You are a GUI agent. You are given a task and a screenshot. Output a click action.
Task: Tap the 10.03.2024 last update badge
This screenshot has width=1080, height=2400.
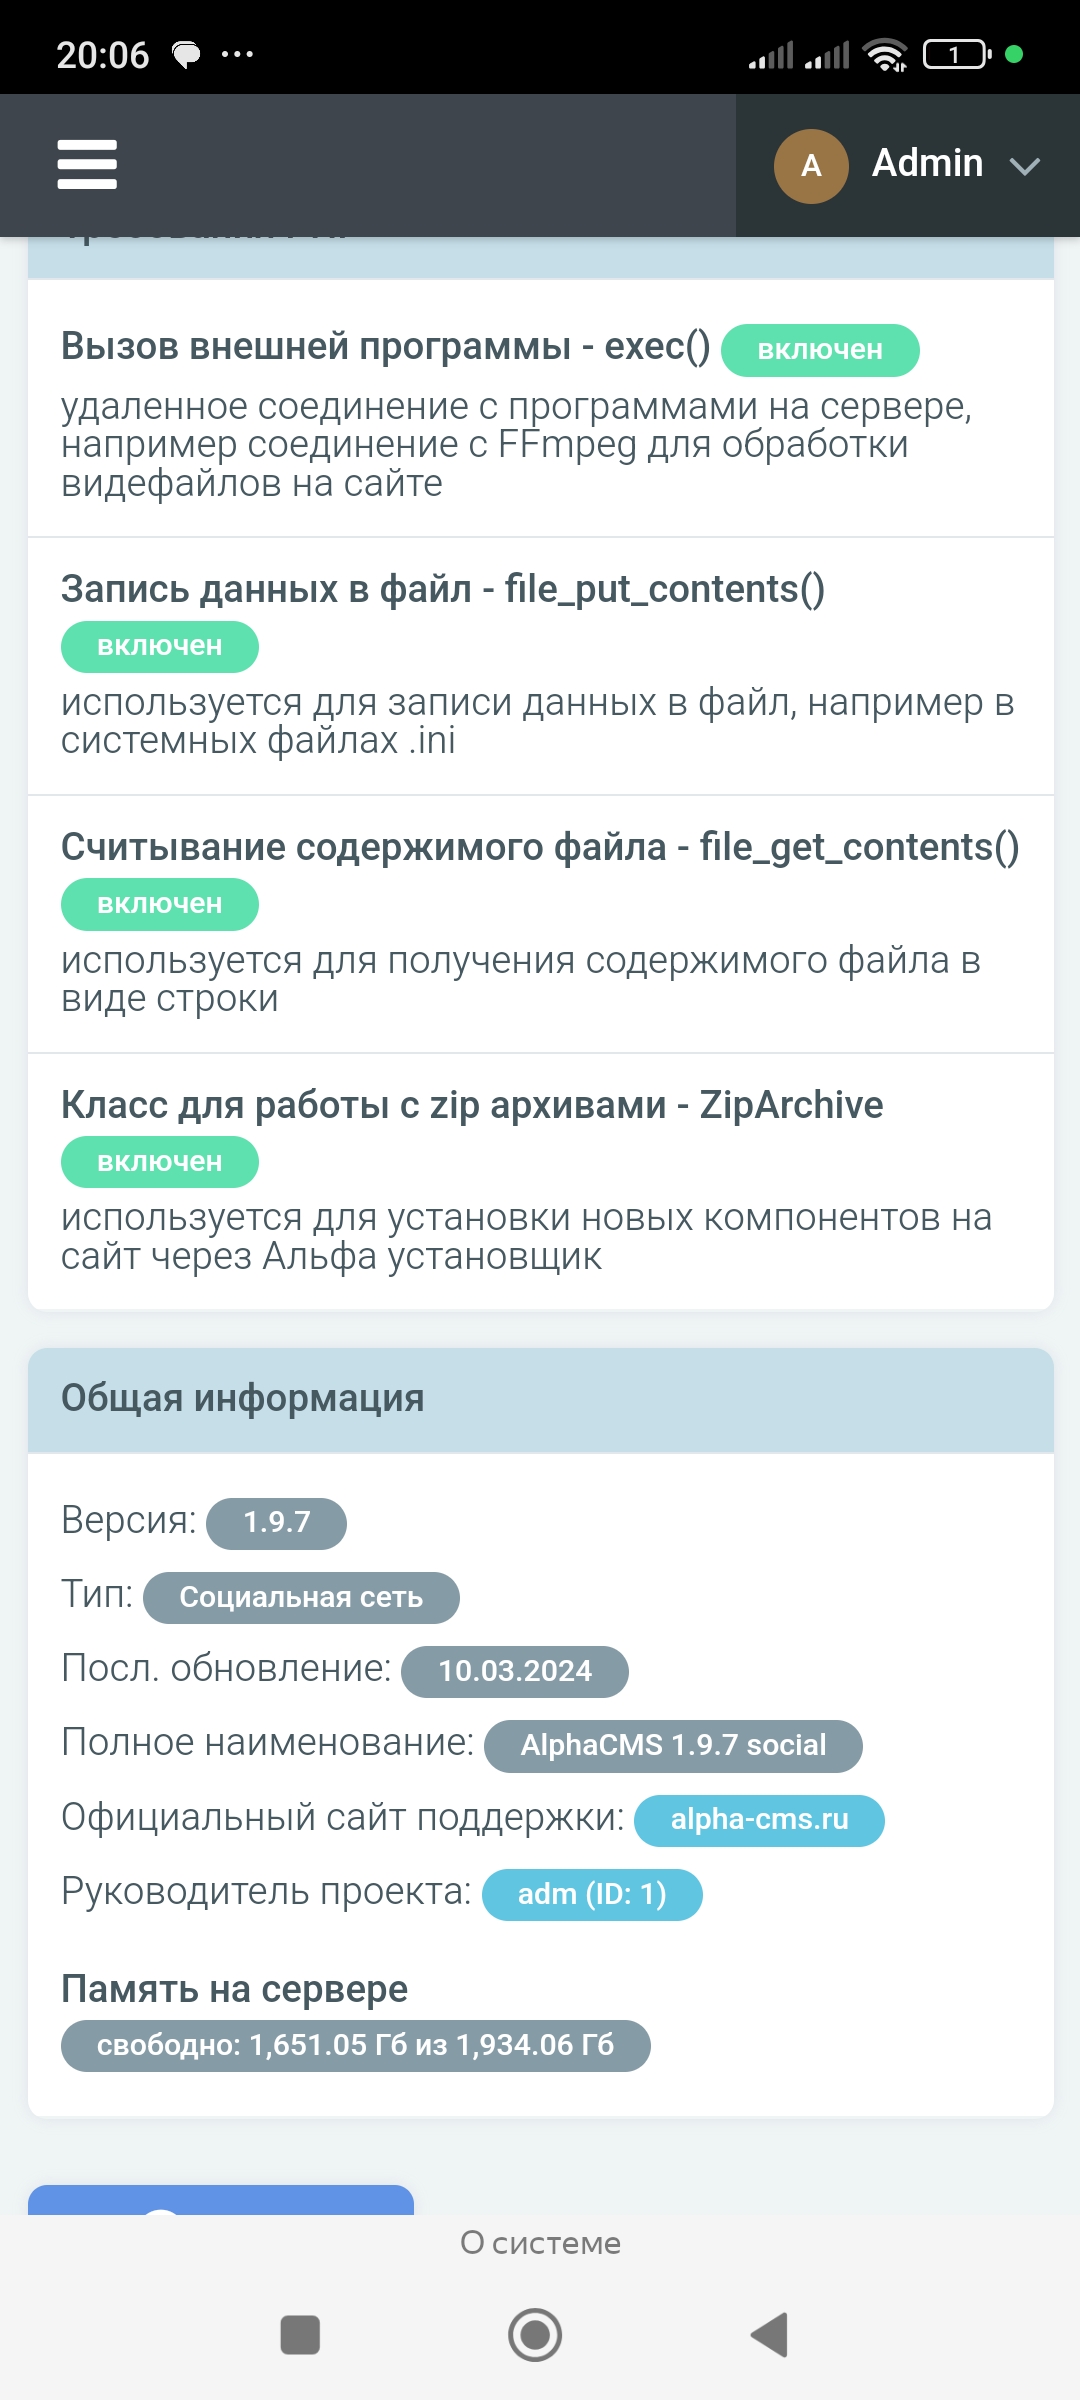(514, 1671)
